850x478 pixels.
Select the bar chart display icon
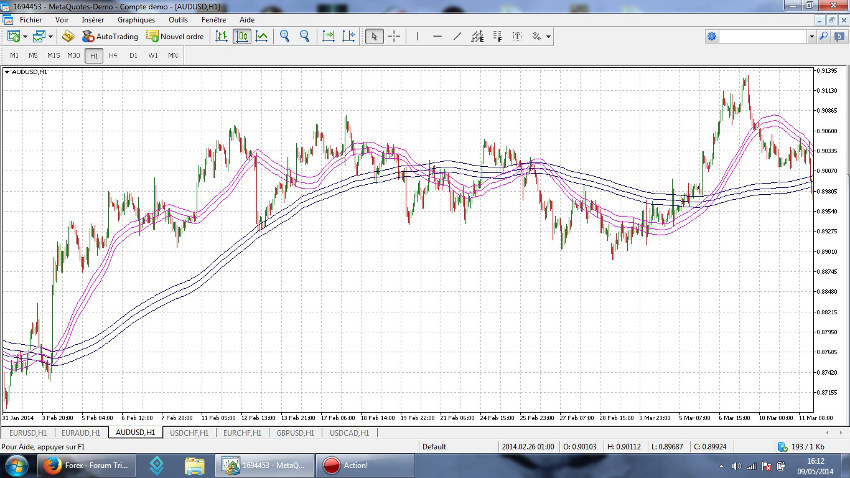(222, 36)
